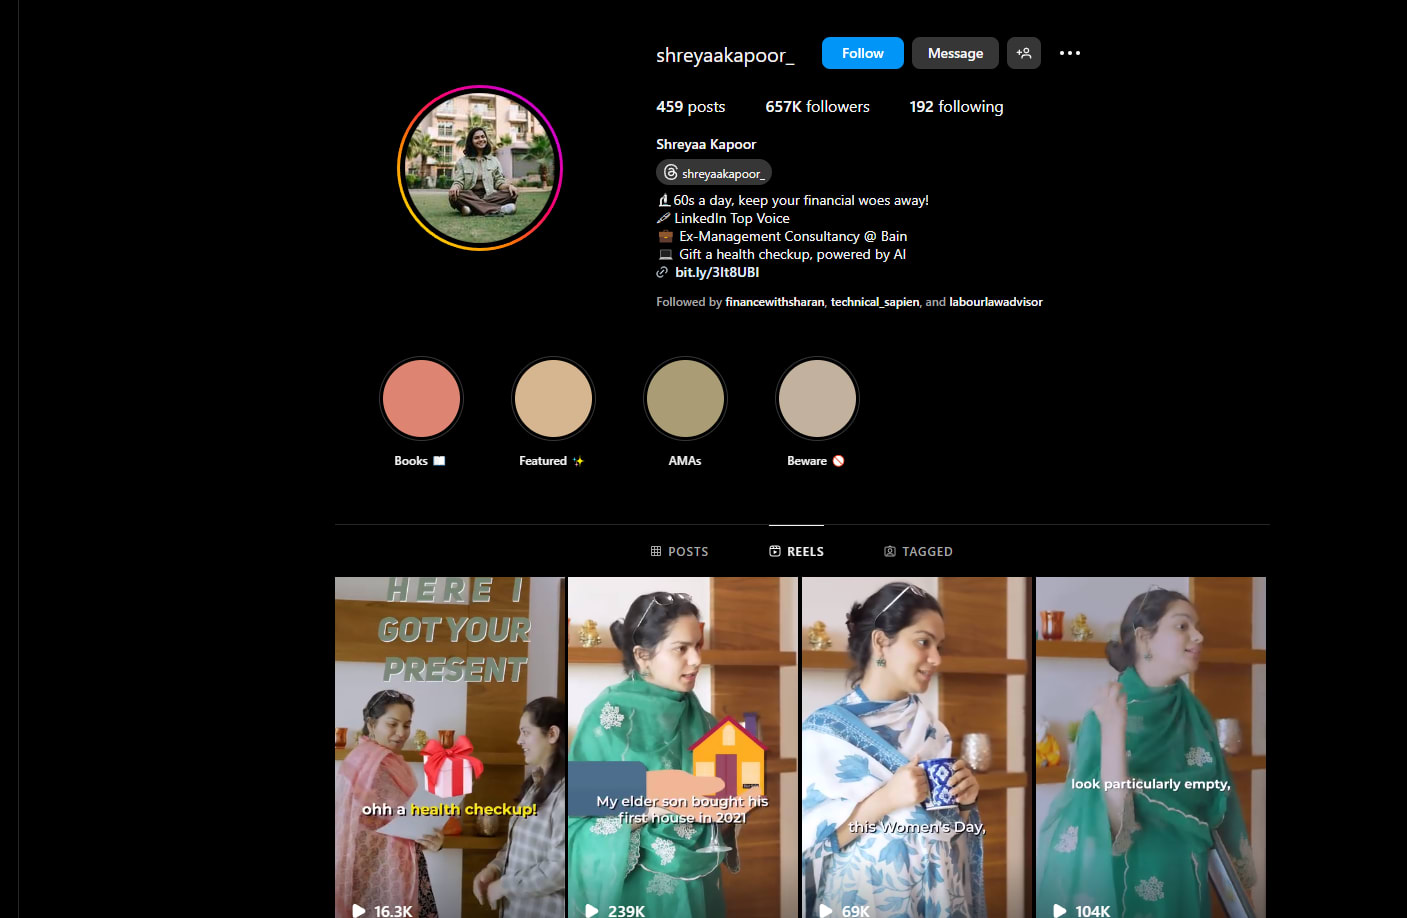The image size is (1407, 918).
Task: Switch to the Tagged tab
Action: click(918, 551)
